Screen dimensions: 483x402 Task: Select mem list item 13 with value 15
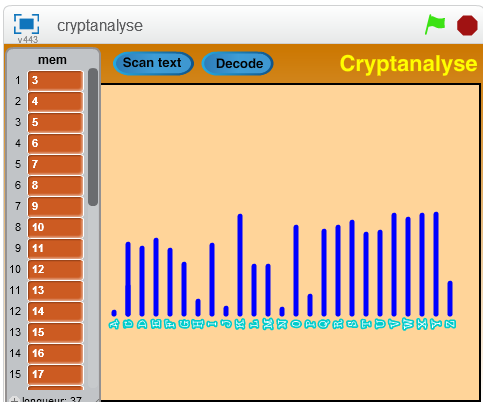pos(55,332)
